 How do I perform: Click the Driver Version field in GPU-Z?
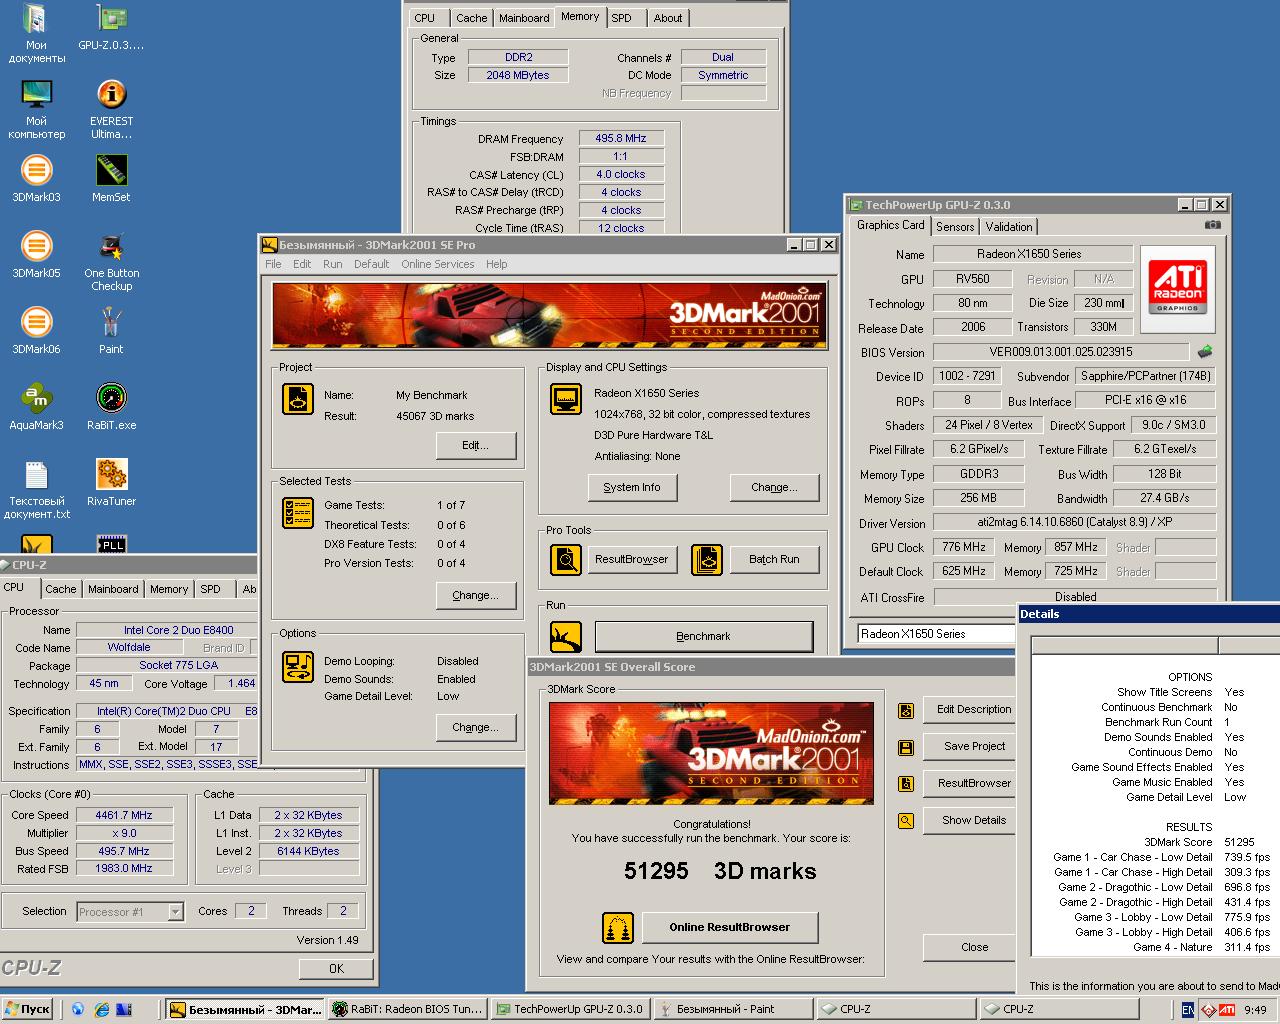1075,523
